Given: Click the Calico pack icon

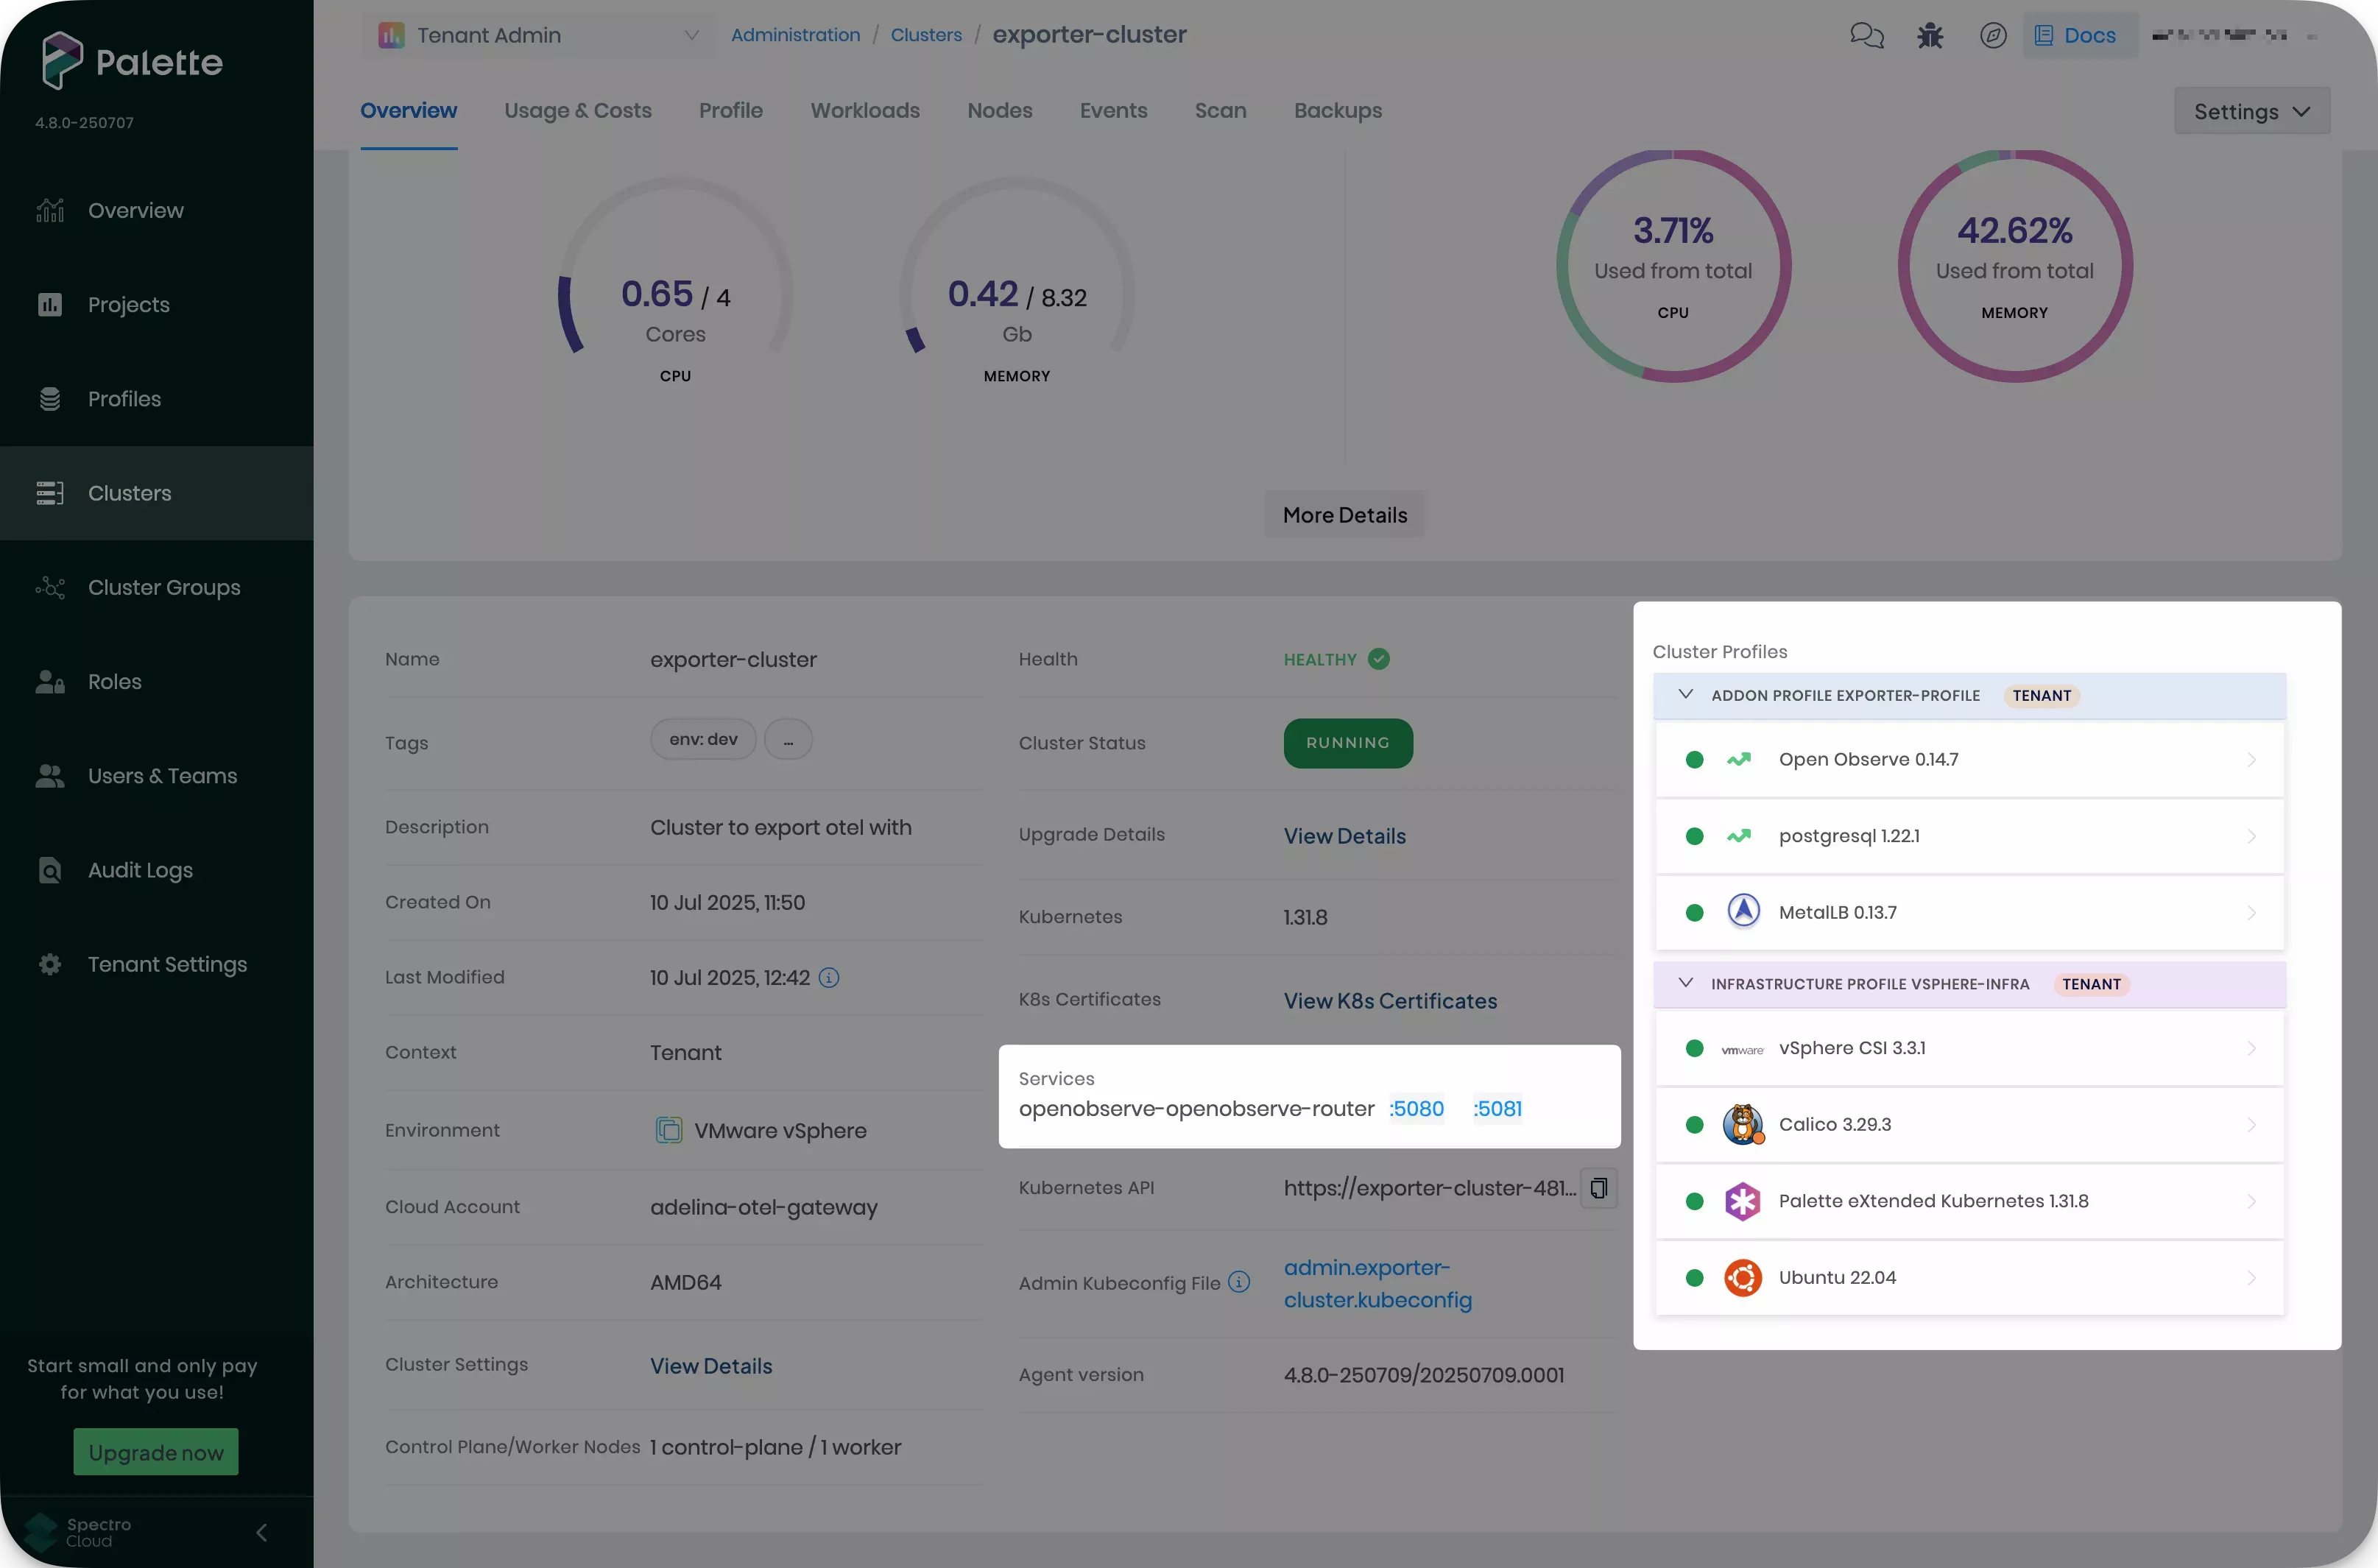Looking at the screenshot, I should point(1743,1125).
